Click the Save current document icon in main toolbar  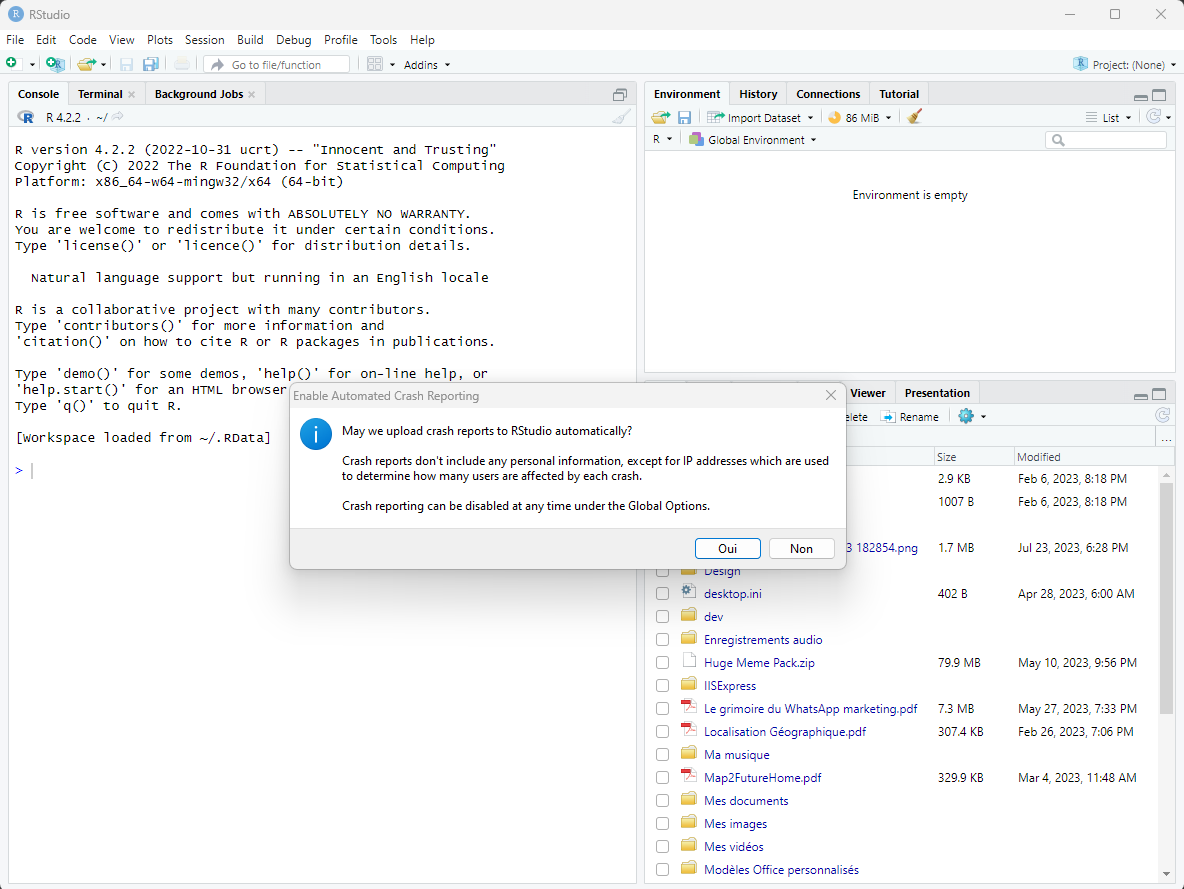(x=126, y=64)
